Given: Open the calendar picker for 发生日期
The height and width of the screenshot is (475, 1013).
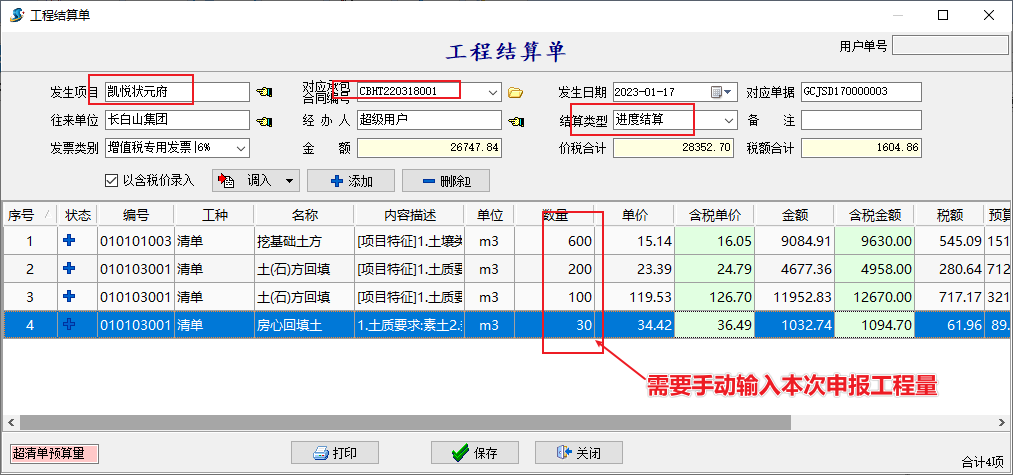Looking at the screenshot, I should pos(716,92).
